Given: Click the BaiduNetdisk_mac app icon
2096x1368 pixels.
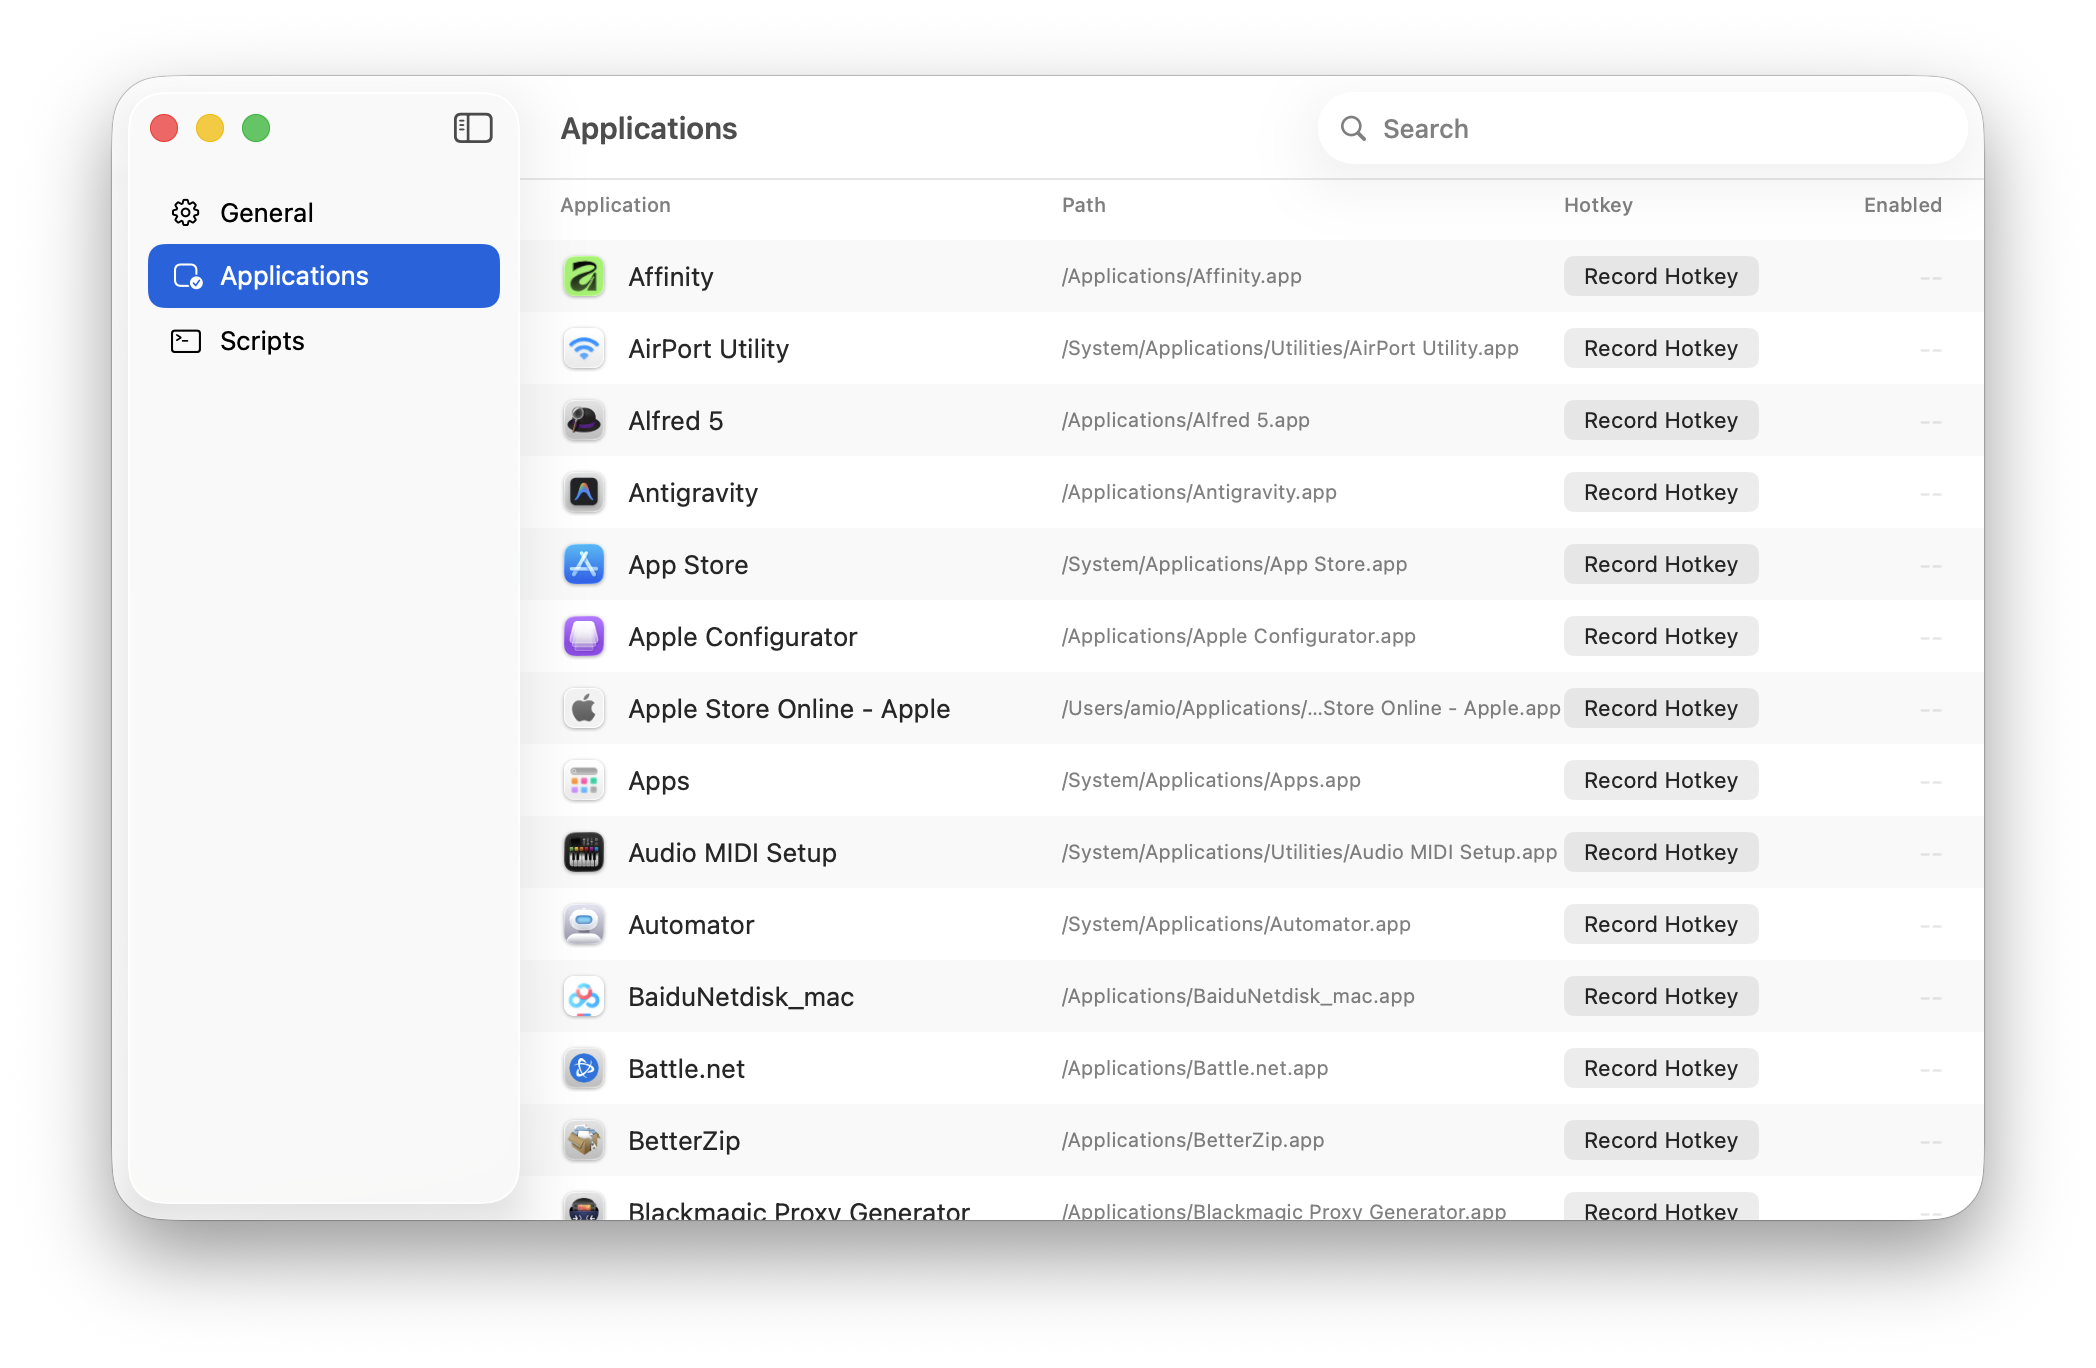Looking at the screenshot, I should click(x=584, y=996).
